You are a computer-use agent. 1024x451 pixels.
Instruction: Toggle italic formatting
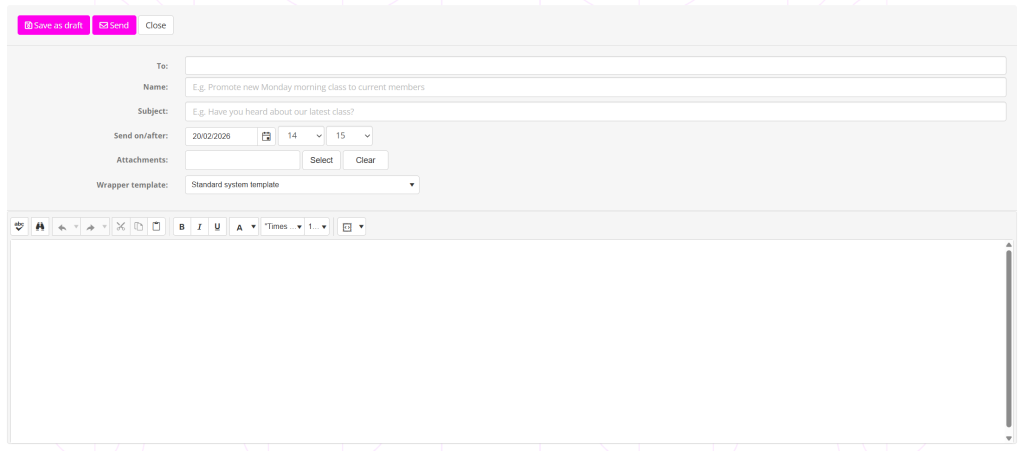199,227
